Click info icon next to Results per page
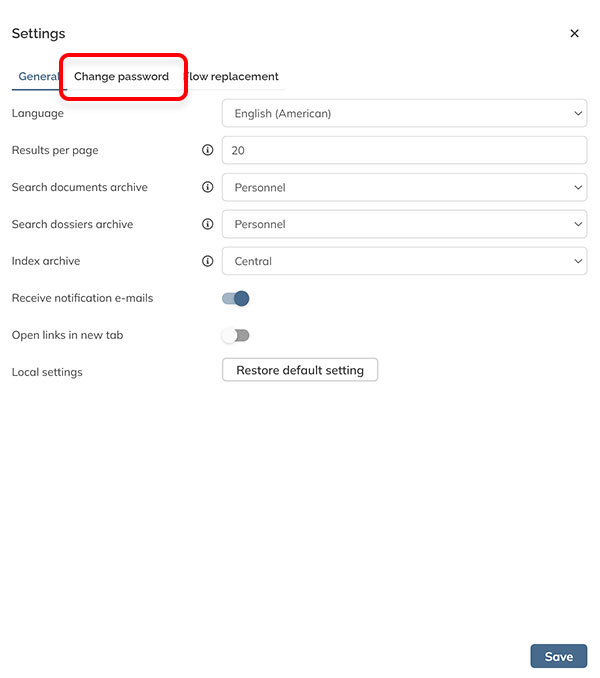The image size is (600, 678). [x=208, y=150]
